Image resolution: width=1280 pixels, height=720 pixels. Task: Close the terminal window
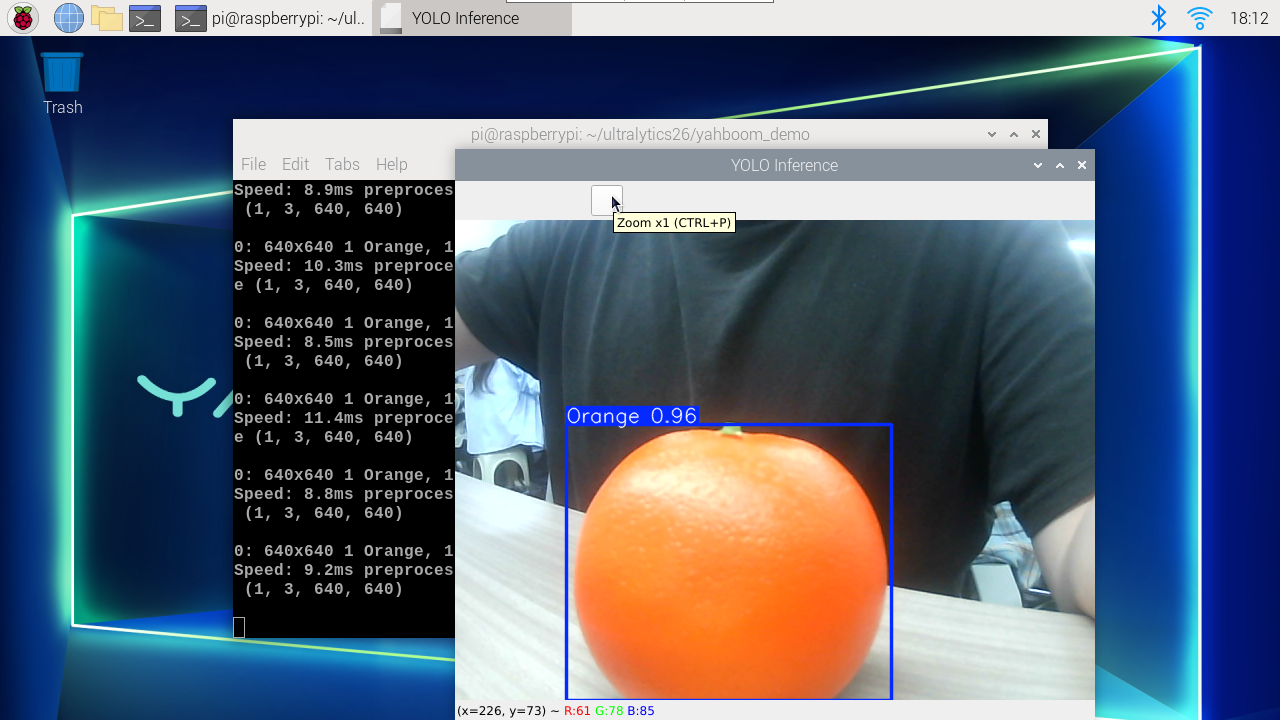(x=1036, y=134)
